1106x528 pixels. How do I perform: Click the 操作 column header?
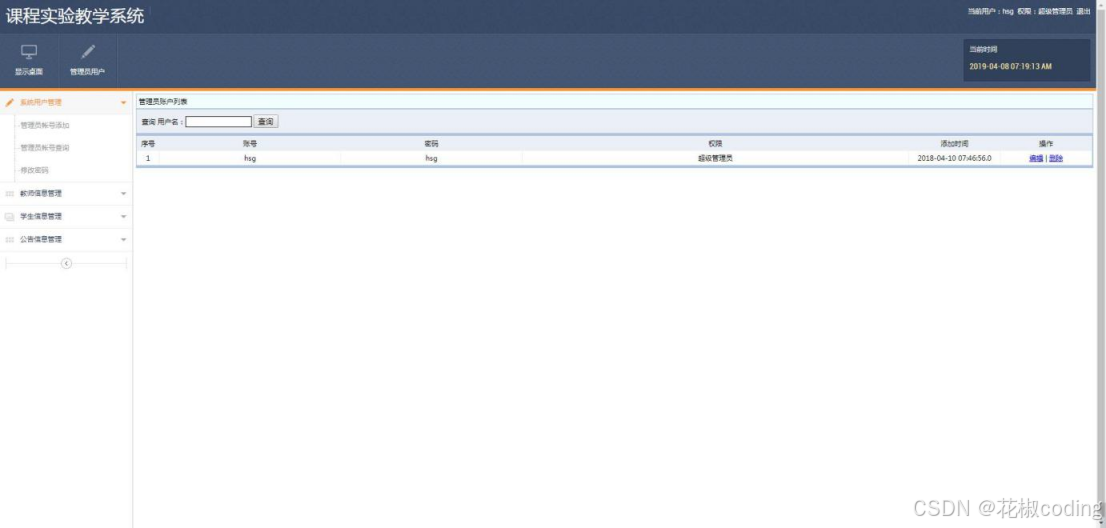coord(1046,144)
